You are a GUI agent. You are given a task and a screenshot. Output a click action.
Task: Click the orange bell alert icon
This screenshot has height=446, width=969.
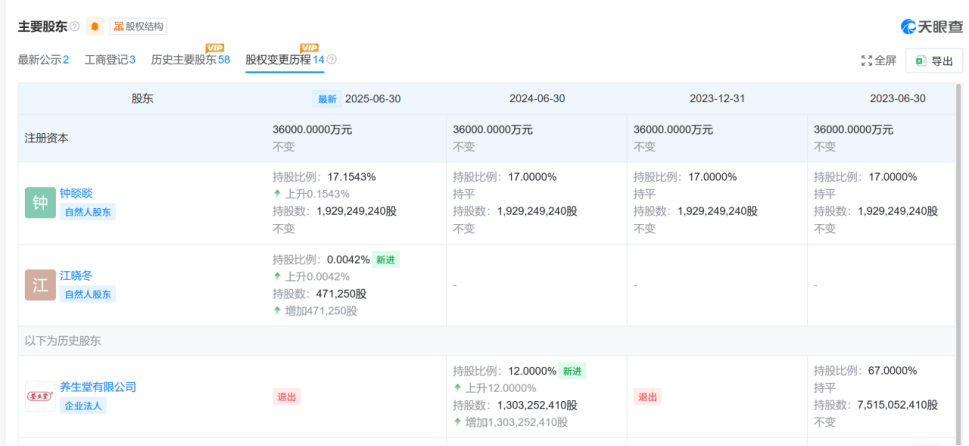pyautogui.click(x=95, y=26)
